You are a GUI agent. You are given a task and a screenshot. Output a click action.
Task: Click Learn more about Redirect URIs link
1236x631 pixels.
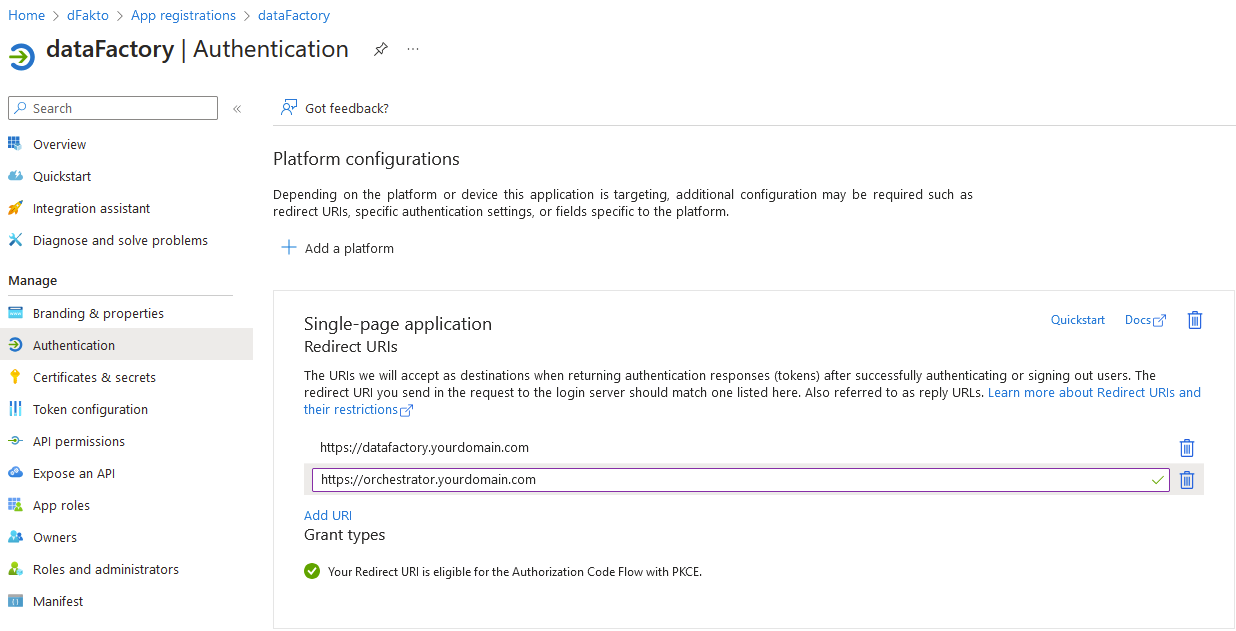point(1094,393)
